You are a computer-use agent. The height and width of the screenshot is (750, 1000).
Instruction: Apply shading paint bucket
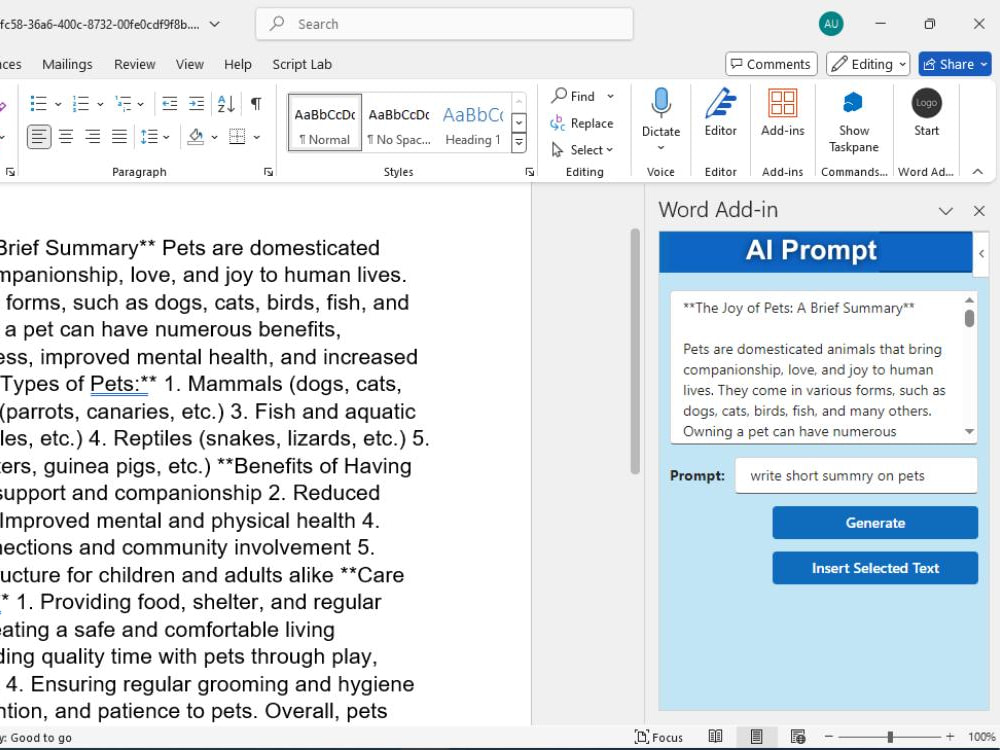[196, 136]
